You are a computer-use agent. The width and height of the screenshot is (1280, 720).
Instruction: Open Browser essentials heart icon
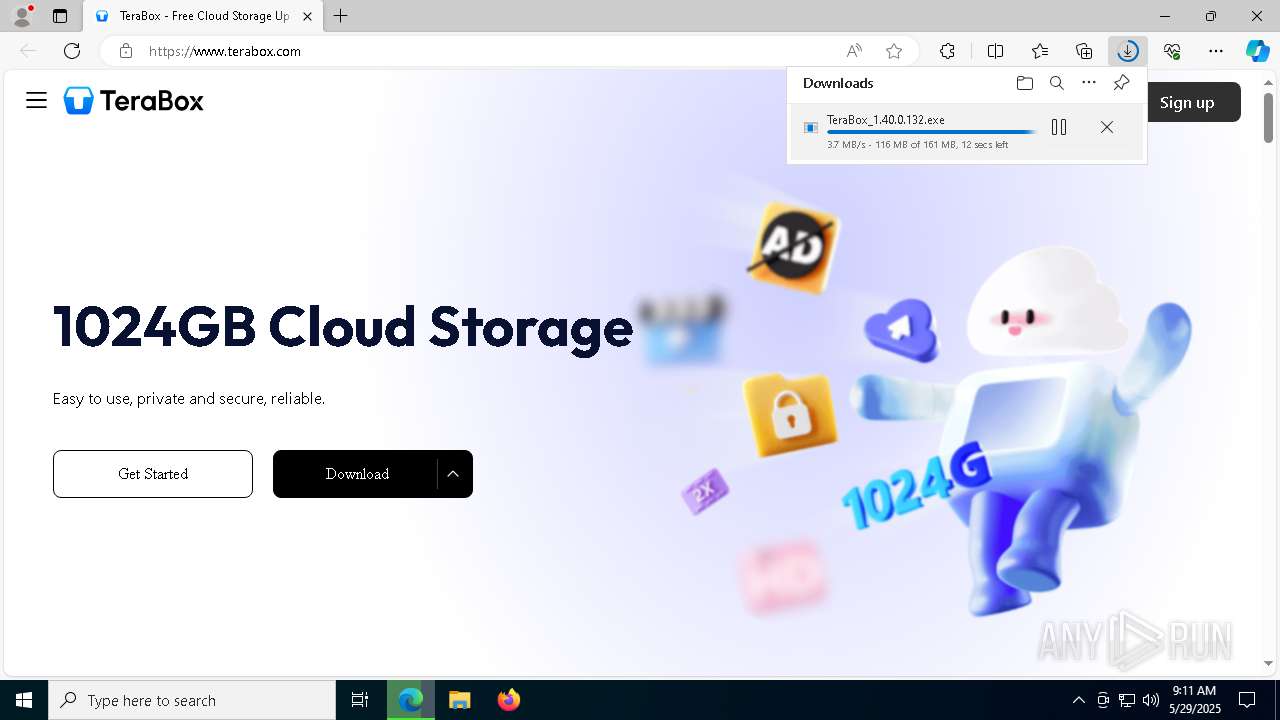click(x=1172, y=51)
